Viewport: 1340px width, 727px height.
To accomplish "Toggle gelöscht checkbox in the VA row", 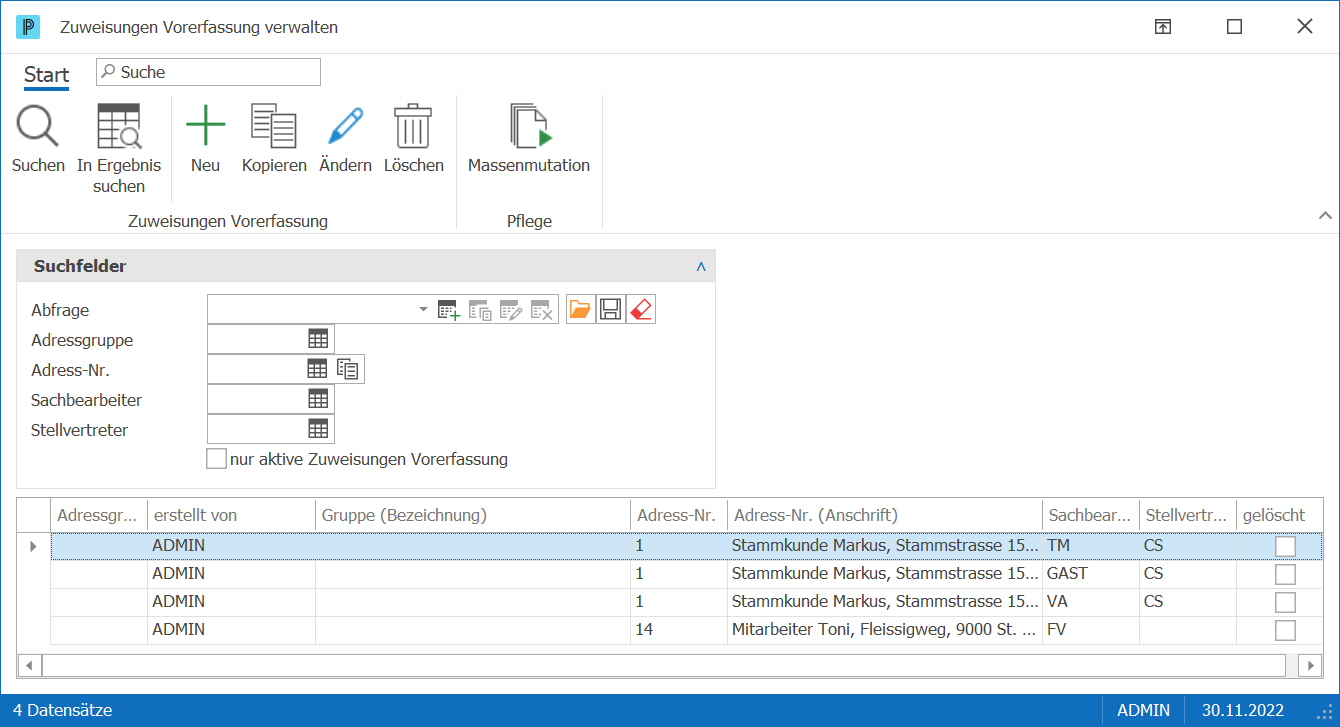I will pyautogui.click(x=1286, y=602).
